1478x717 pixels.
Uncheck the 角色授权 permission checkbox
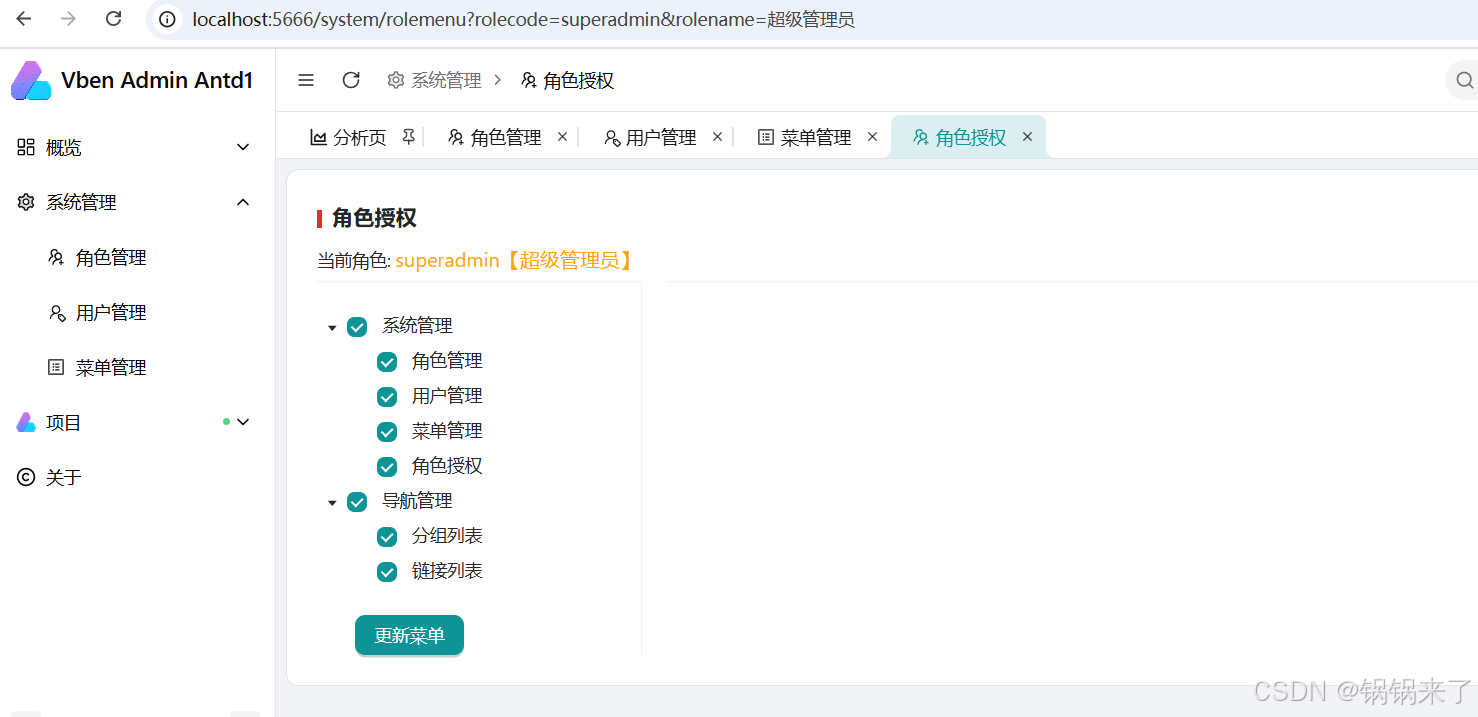coord(387,466)
